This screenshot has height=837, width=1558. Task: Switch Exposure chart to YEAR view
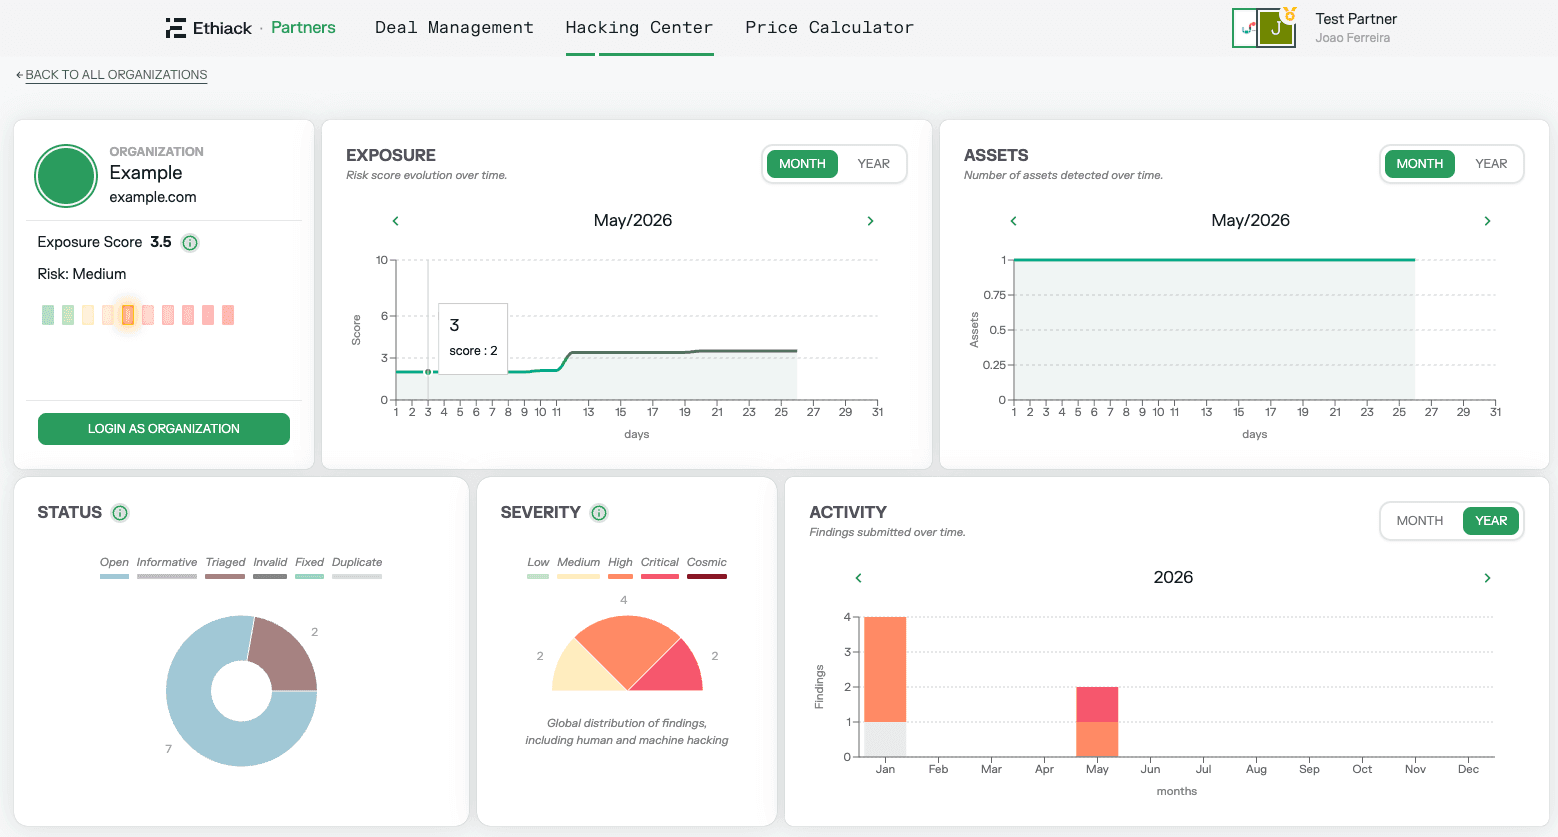[873, 164]
